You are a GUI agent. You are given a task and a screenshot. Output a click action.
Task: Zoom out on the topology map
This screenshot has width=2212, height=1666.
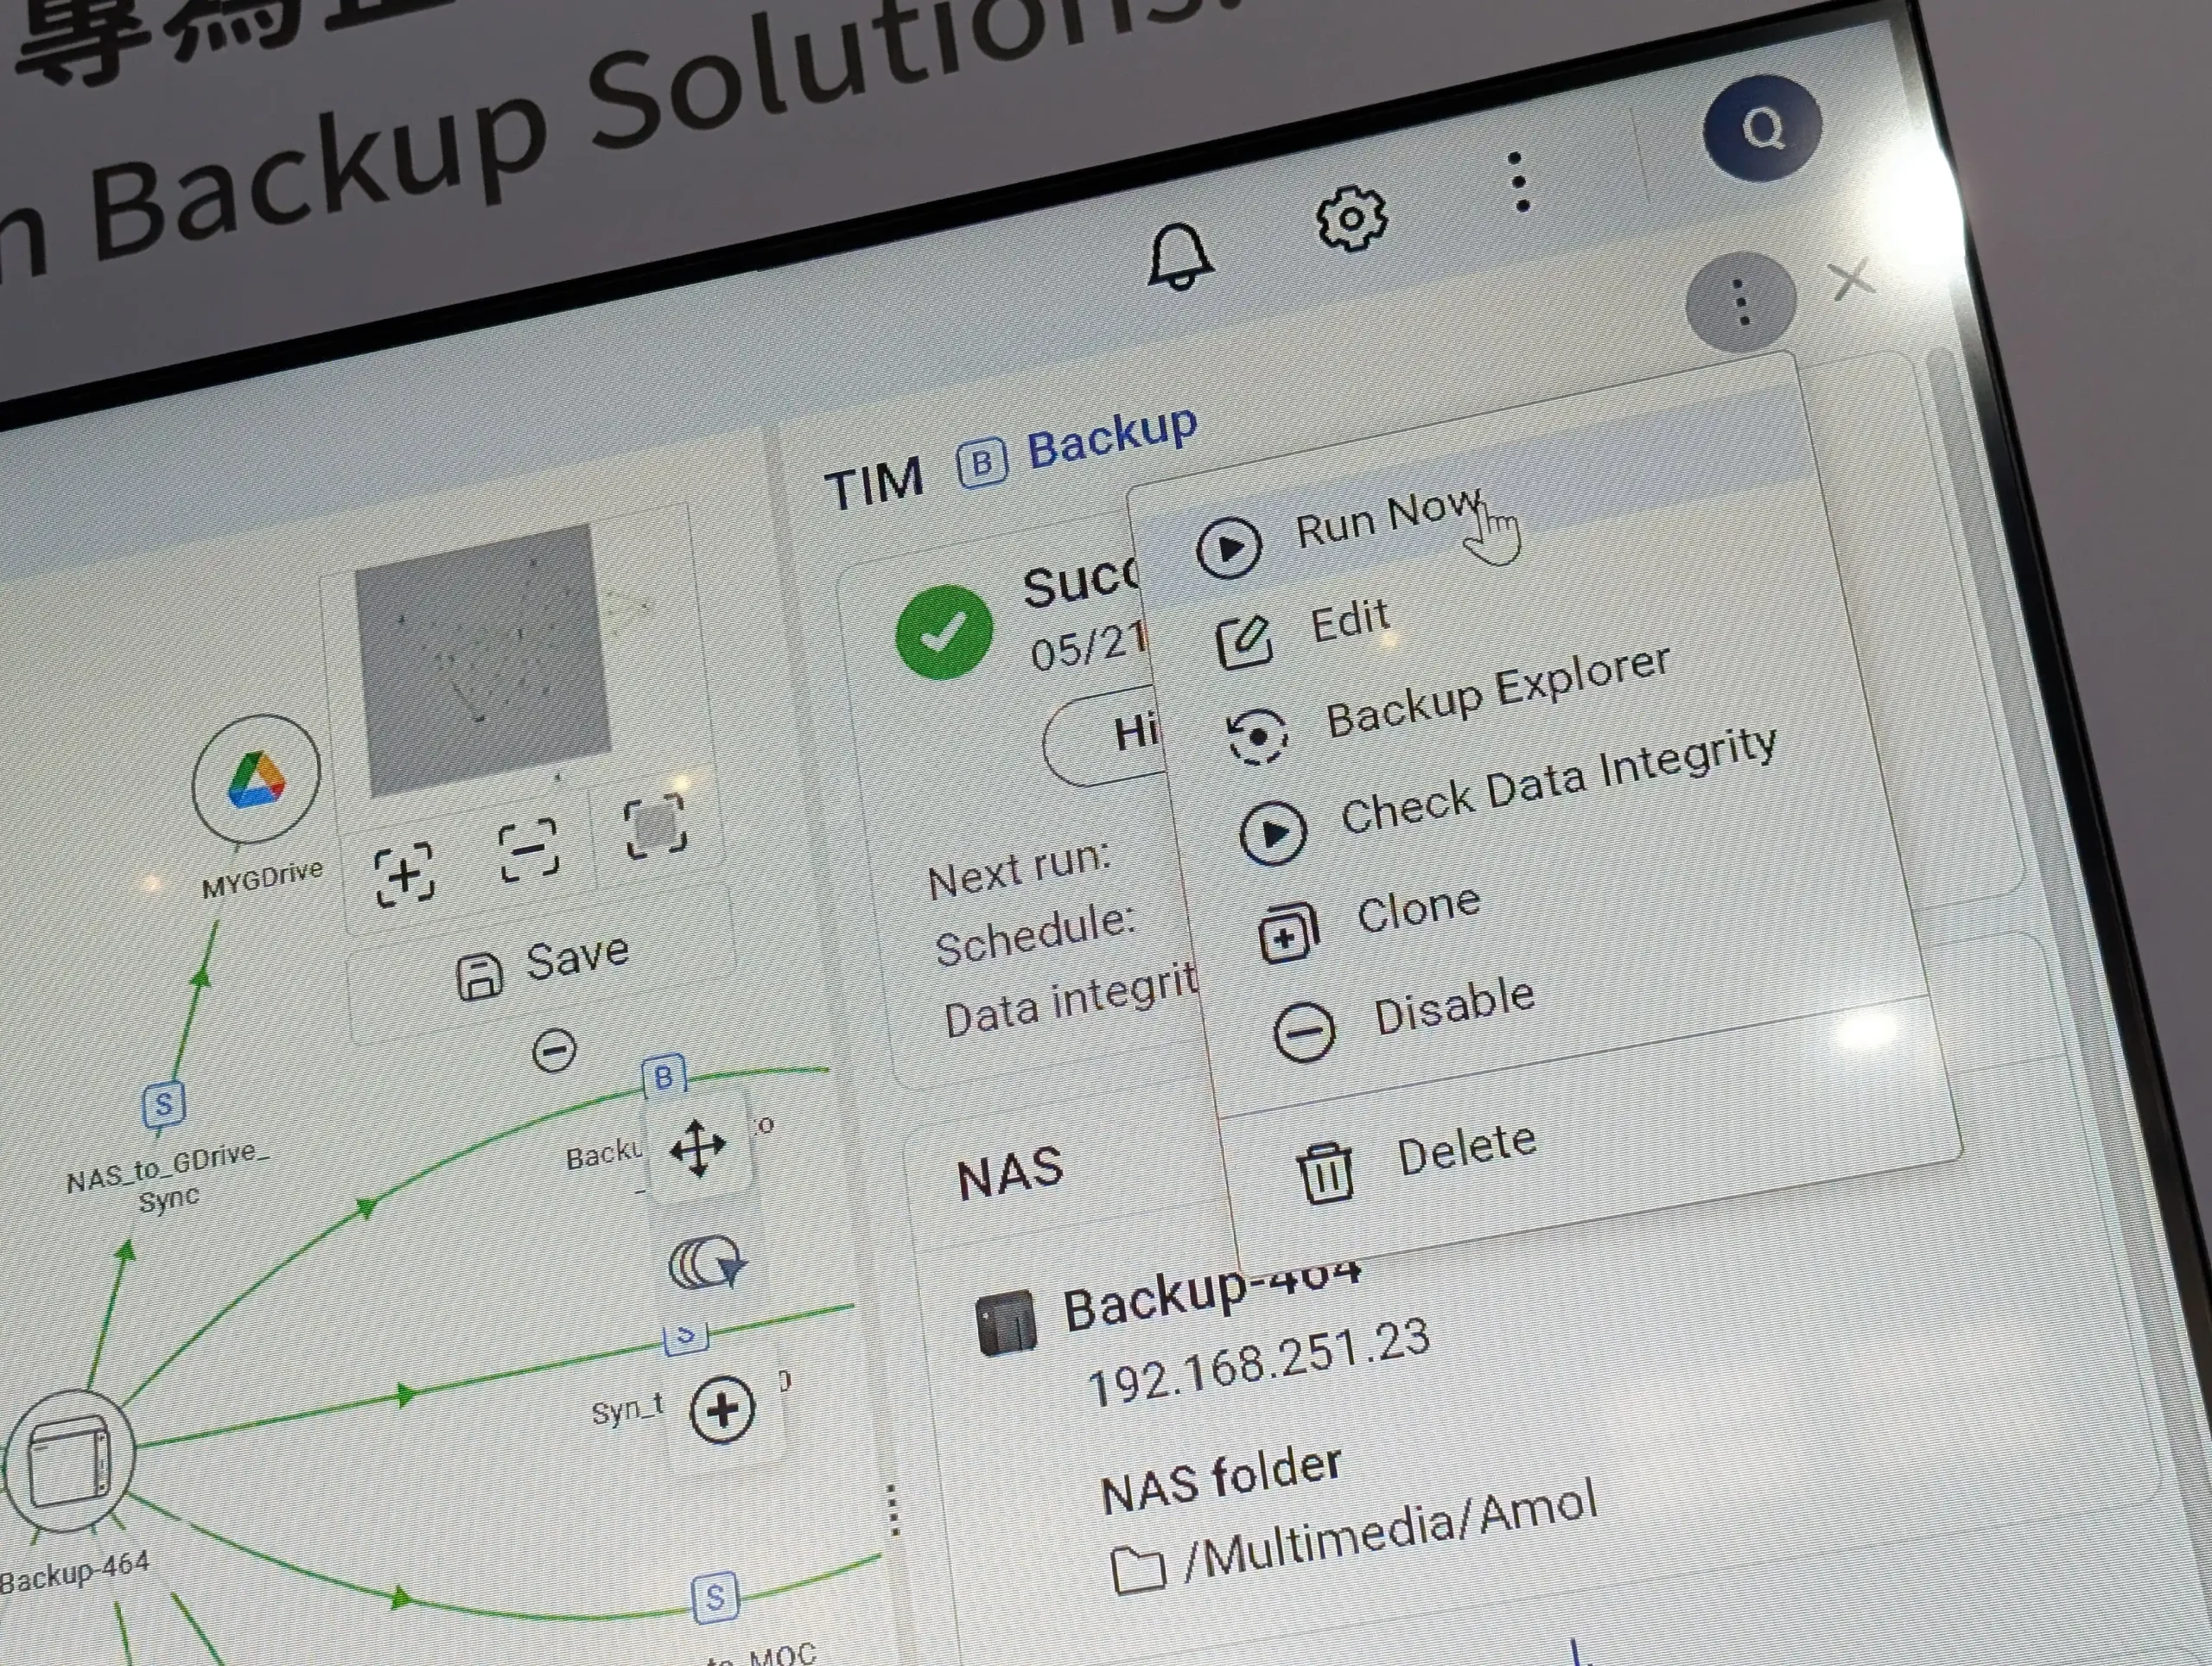coord(528,850)
